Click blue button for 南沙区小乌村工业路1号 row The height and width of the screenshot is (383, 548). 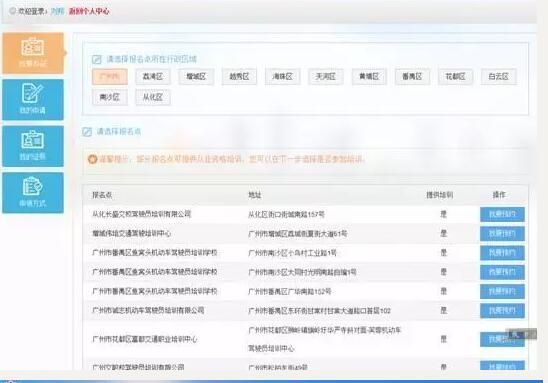click(x=502, y=253)
